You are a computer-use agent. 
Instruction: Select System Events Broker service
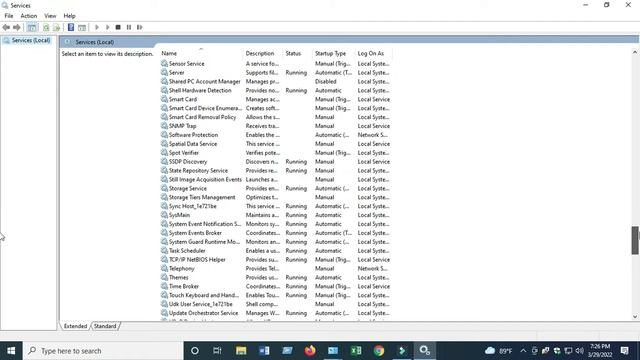(x=276, y=233)
